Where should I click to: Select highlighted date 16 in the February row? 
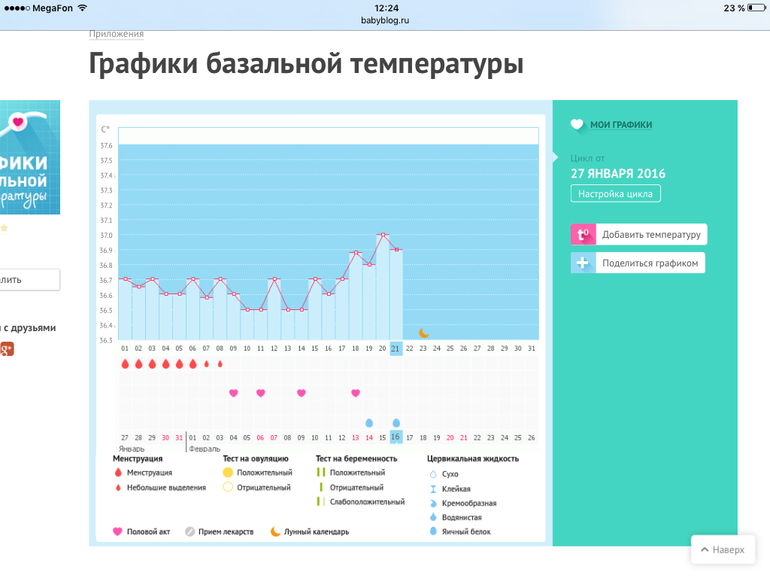[396, 438]
